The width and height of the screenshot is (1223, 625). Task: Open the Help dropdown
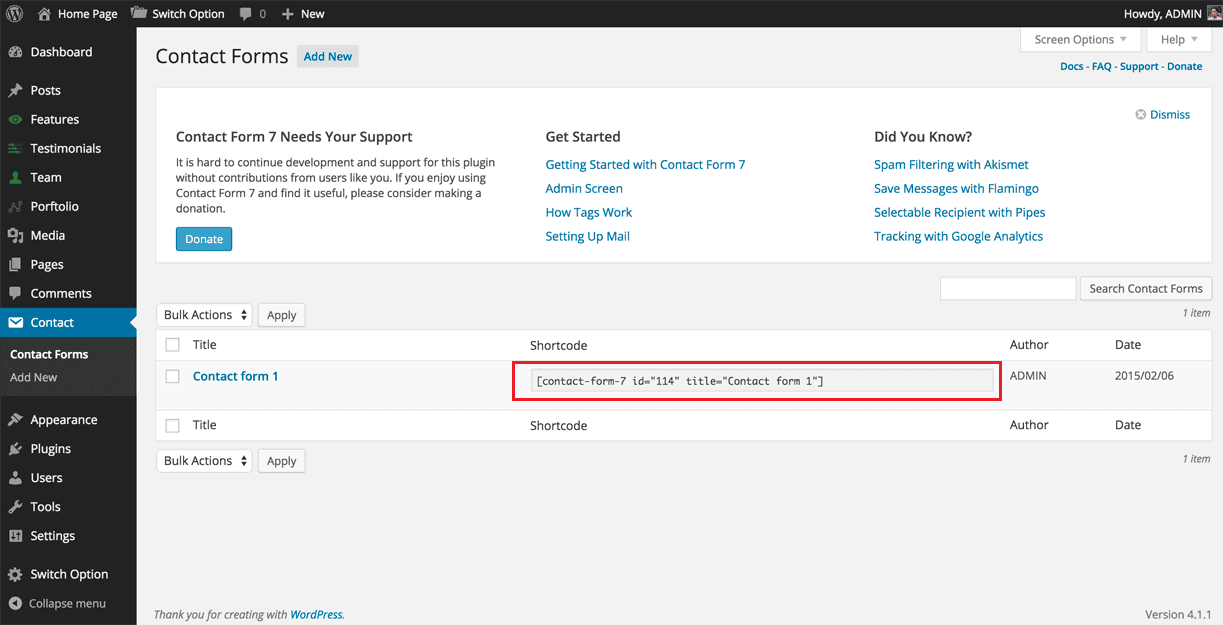pos(1178,39)
